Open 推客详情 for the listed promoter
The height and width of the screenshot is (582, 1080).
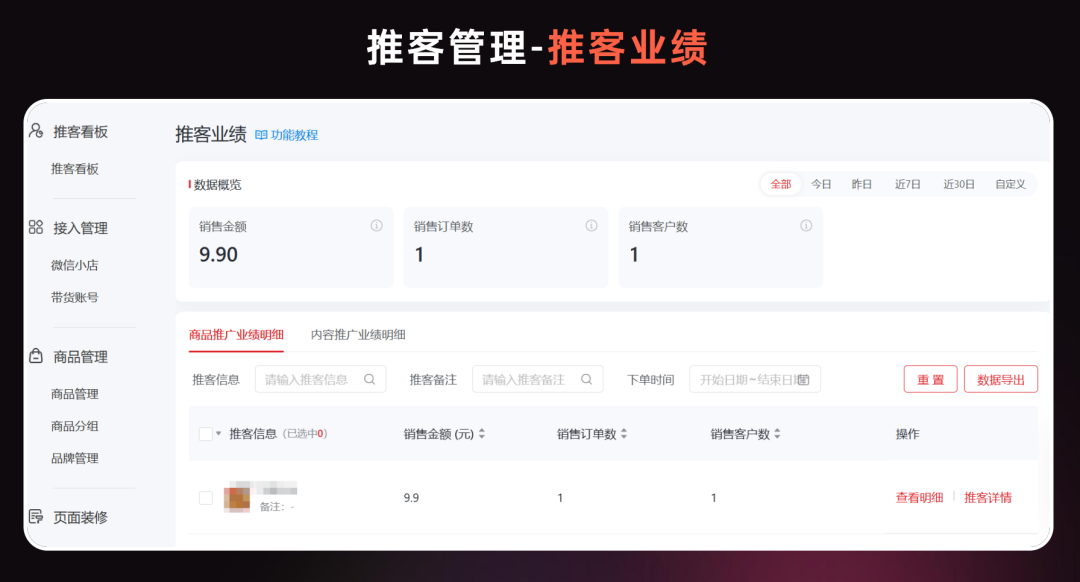coord(987,497)
